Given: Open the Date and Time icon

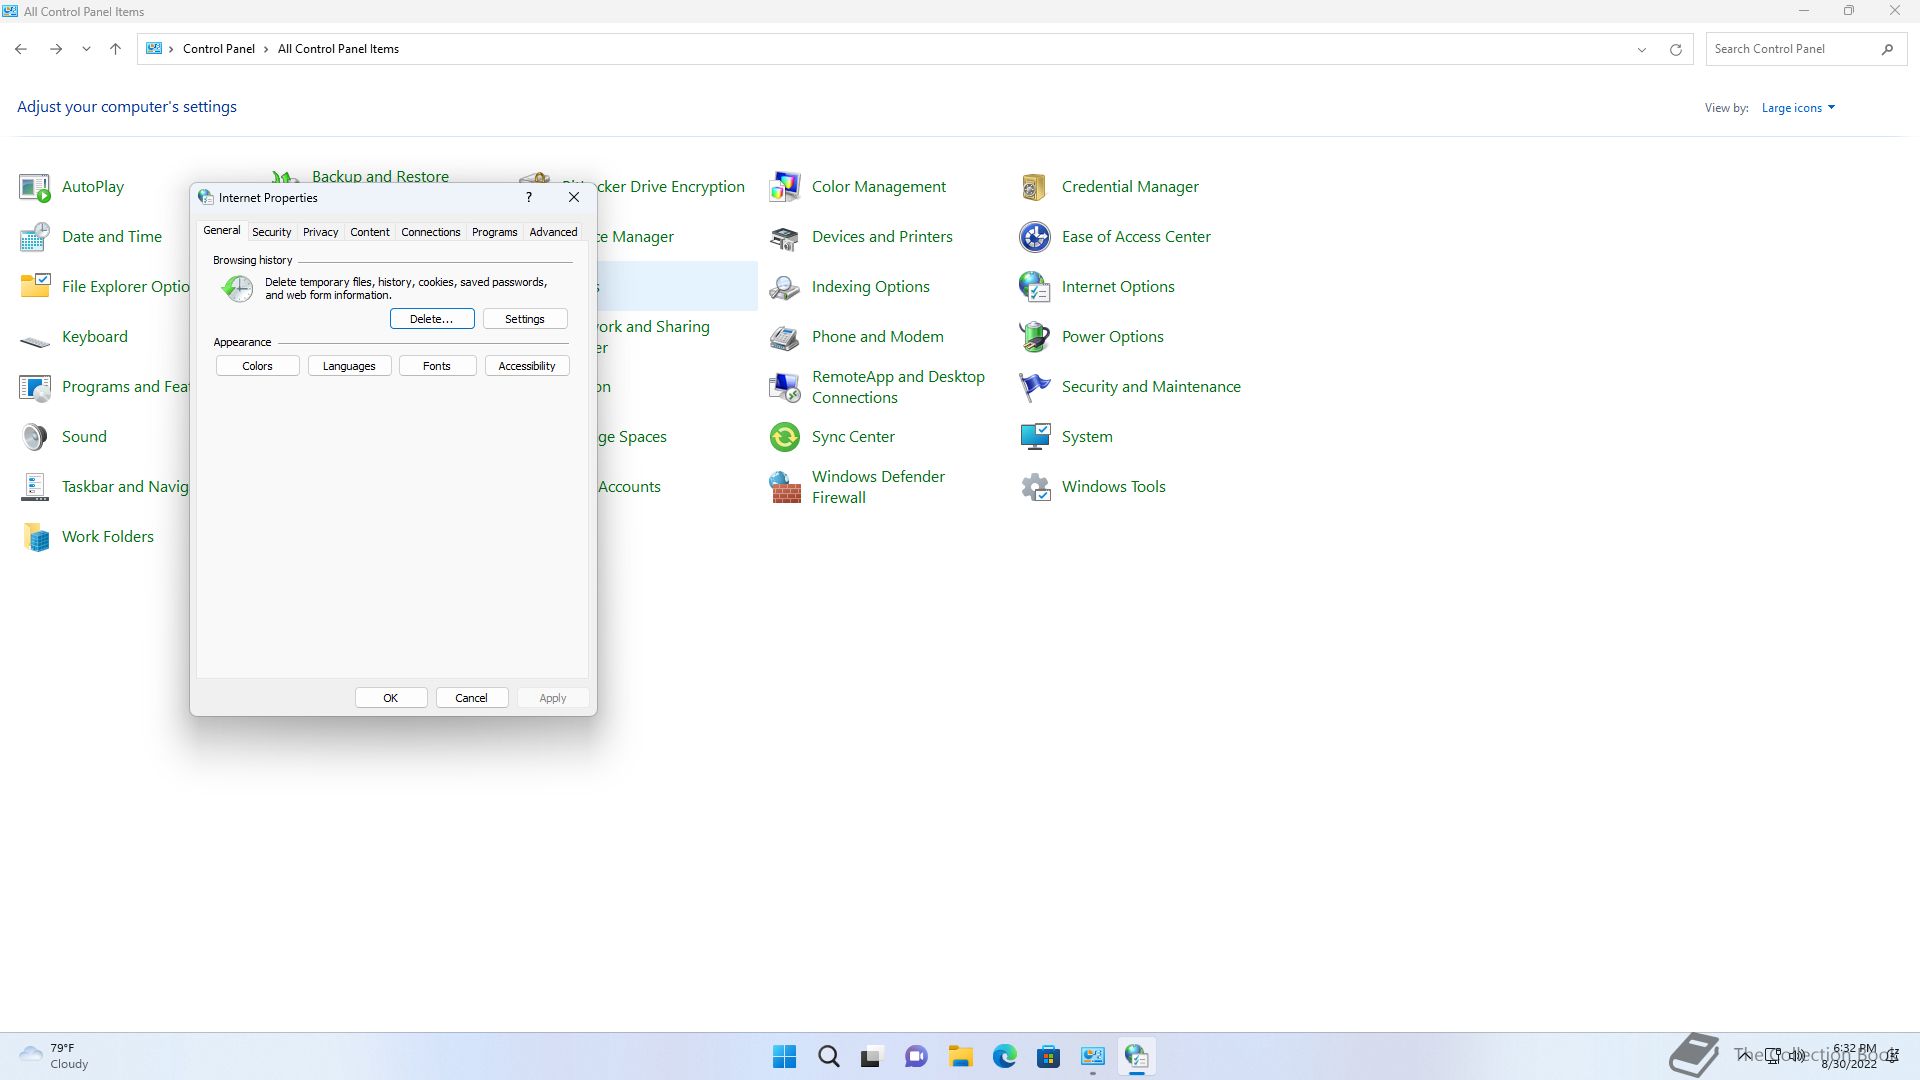Looking at the screenshot, I should coord(35,237).
